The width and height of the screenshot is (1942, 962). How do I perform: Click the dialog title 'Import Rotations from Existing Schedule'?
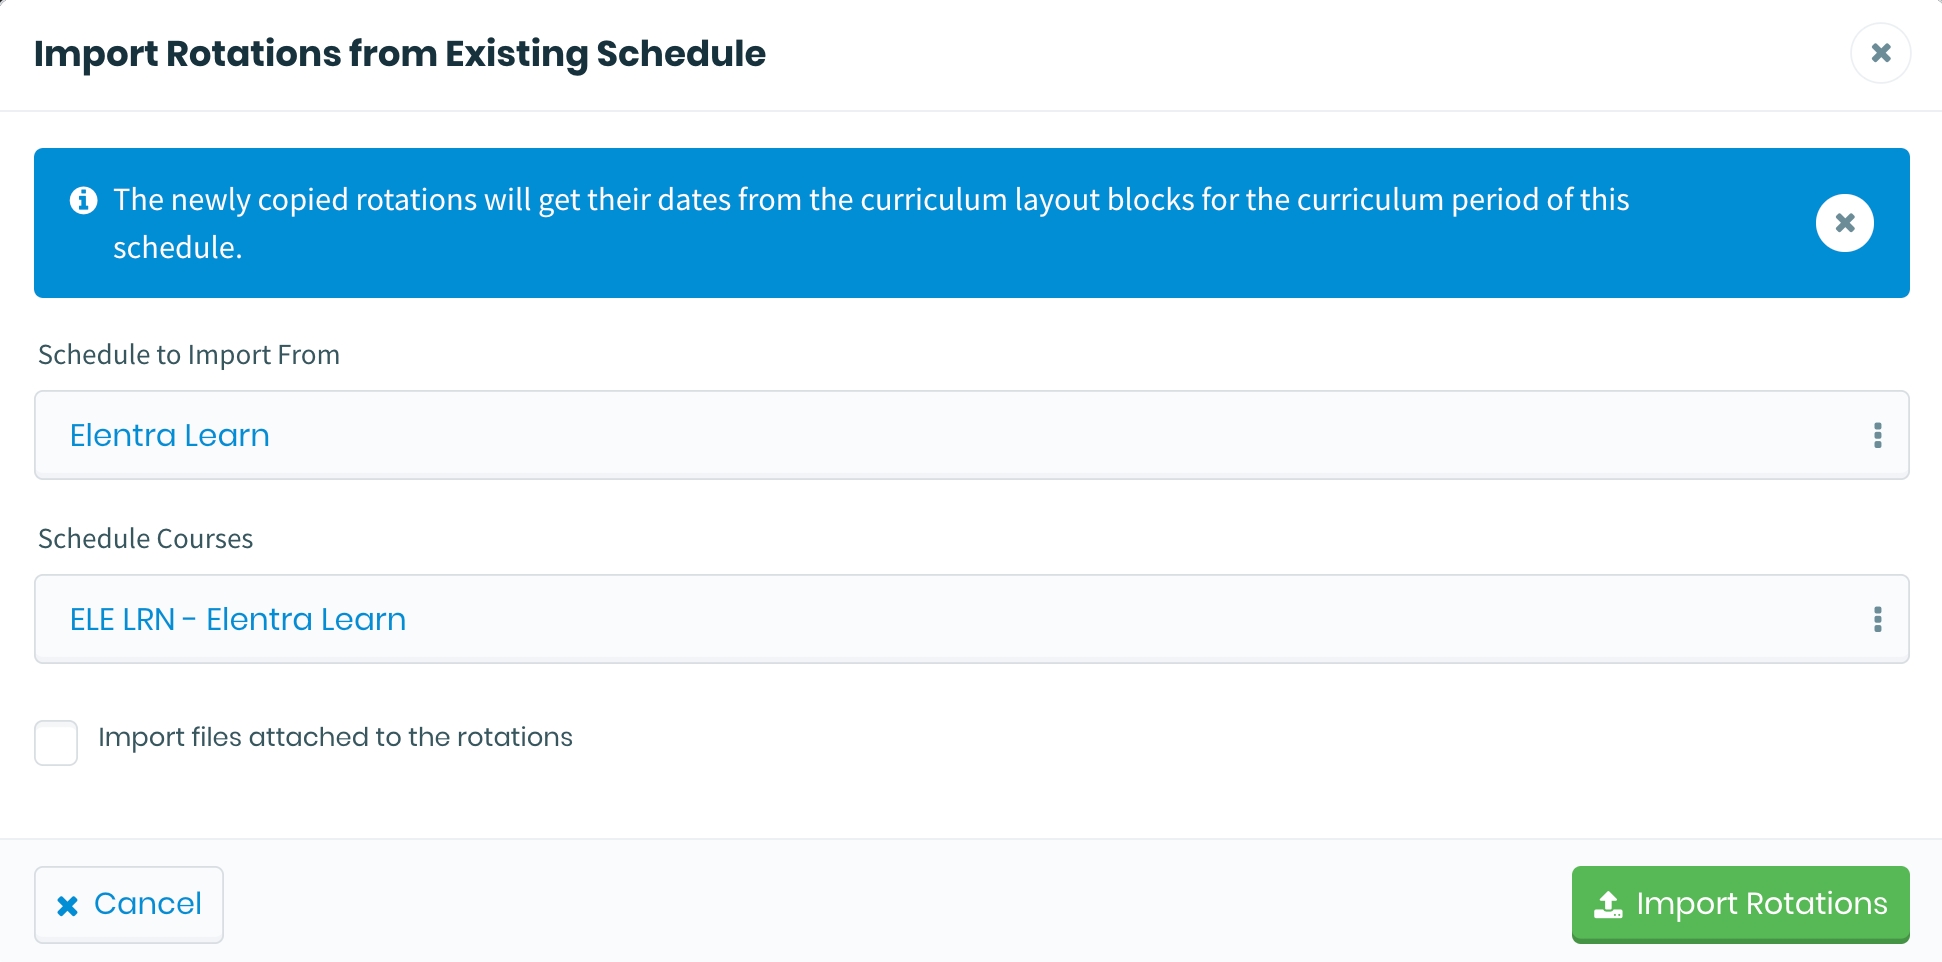400,54
